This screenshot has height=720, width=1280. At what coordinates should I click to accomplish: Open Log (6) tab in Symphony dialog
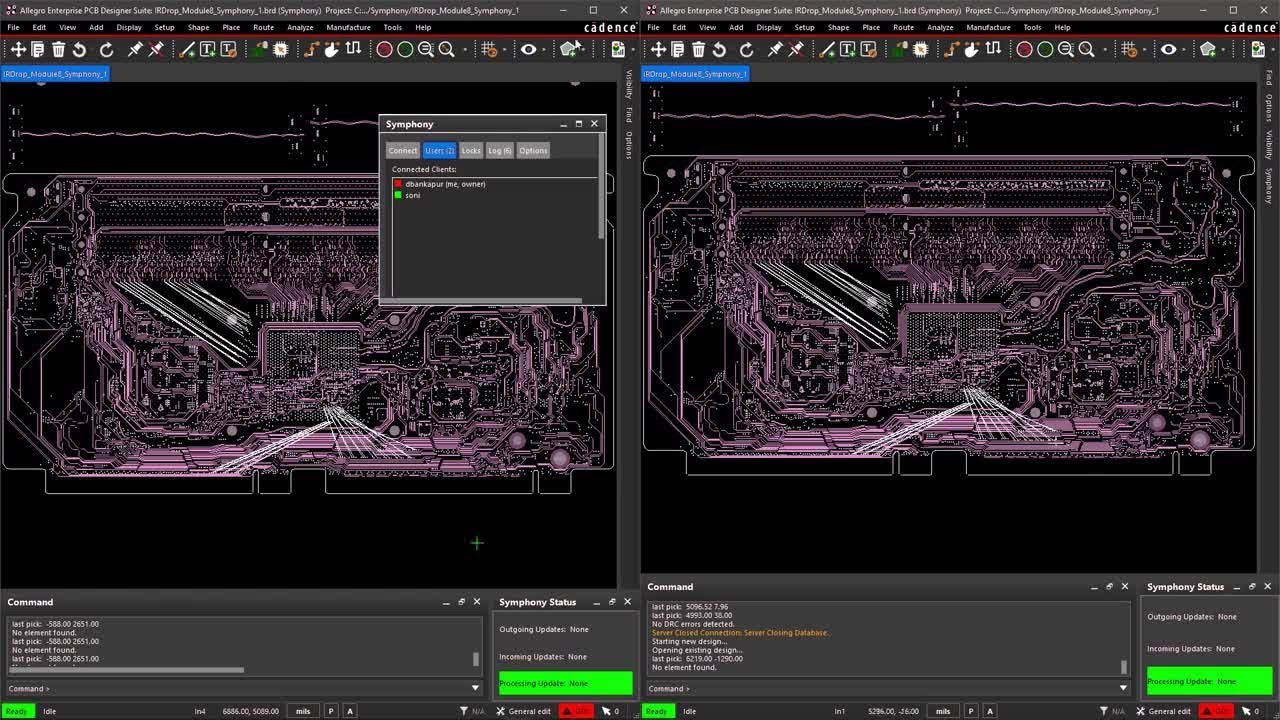[500, 150]
